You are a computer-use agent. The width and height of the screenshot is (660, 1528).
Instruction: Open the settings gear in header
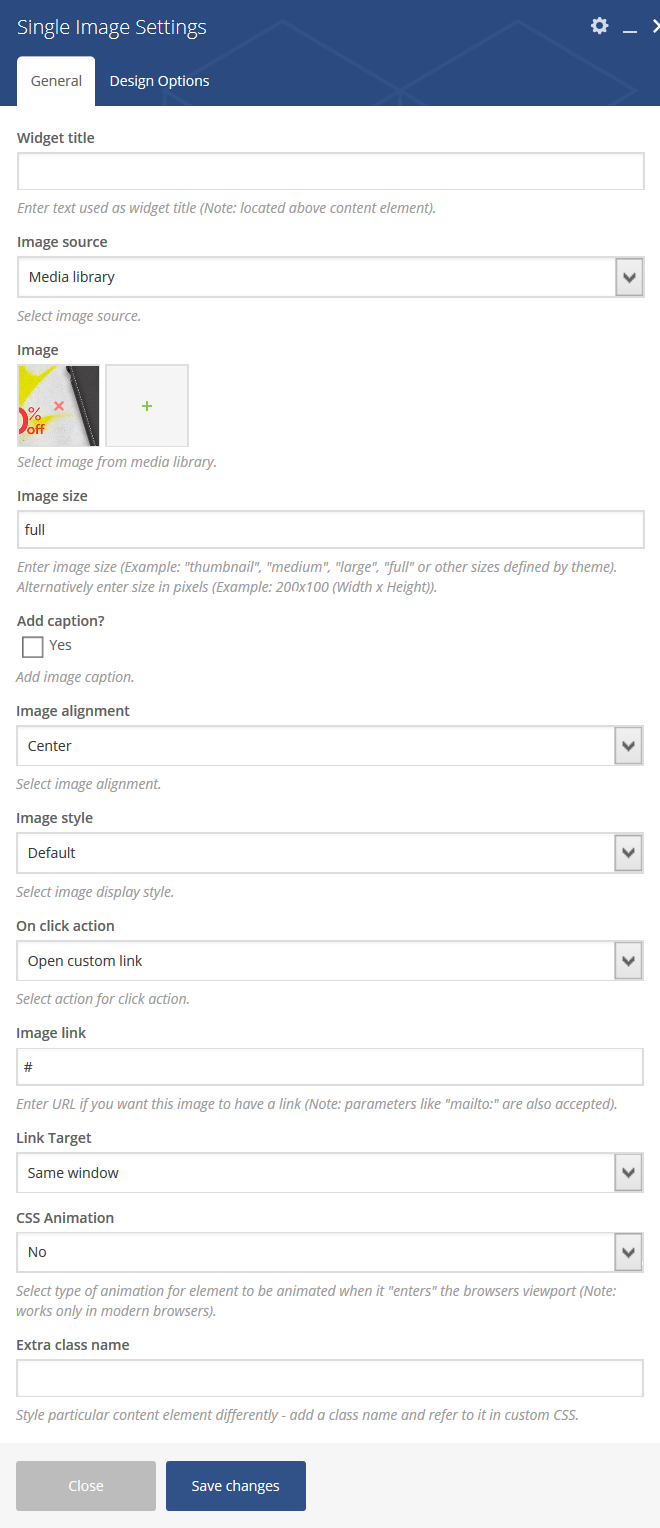(599, 26)
